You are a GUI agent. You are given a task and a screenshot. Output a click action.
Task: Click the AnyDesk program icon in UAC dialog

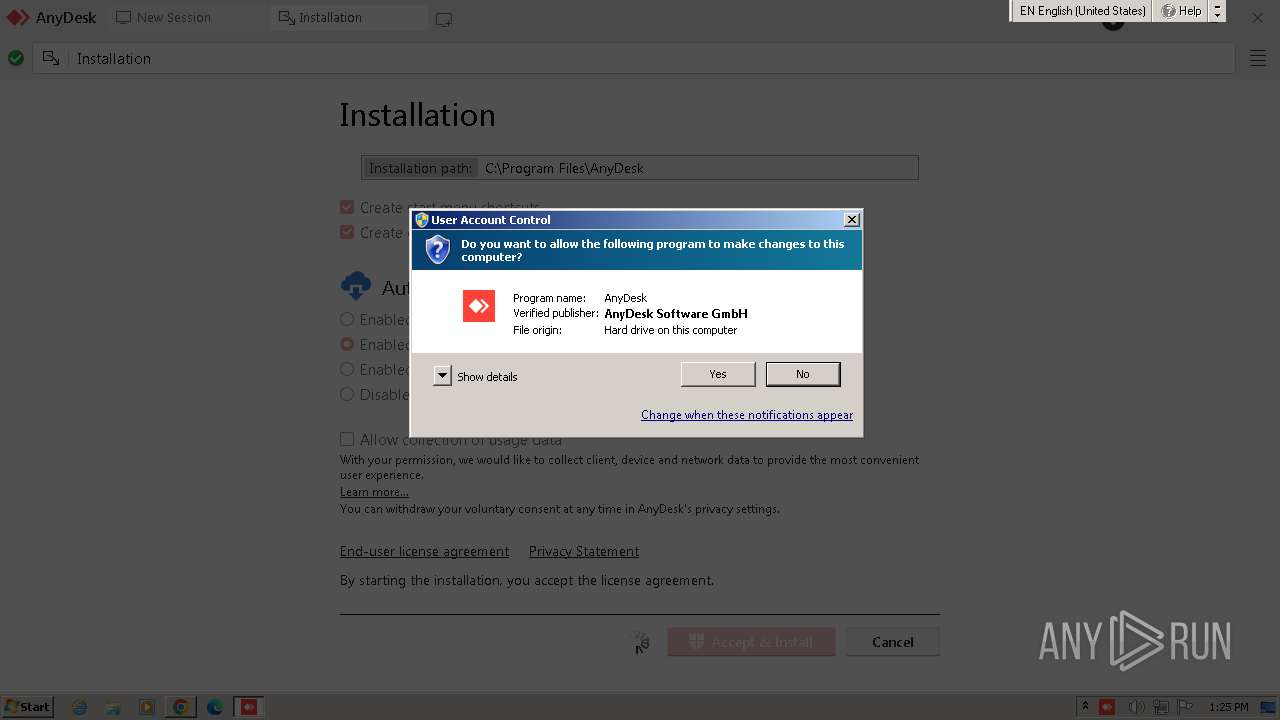(479, 306)
